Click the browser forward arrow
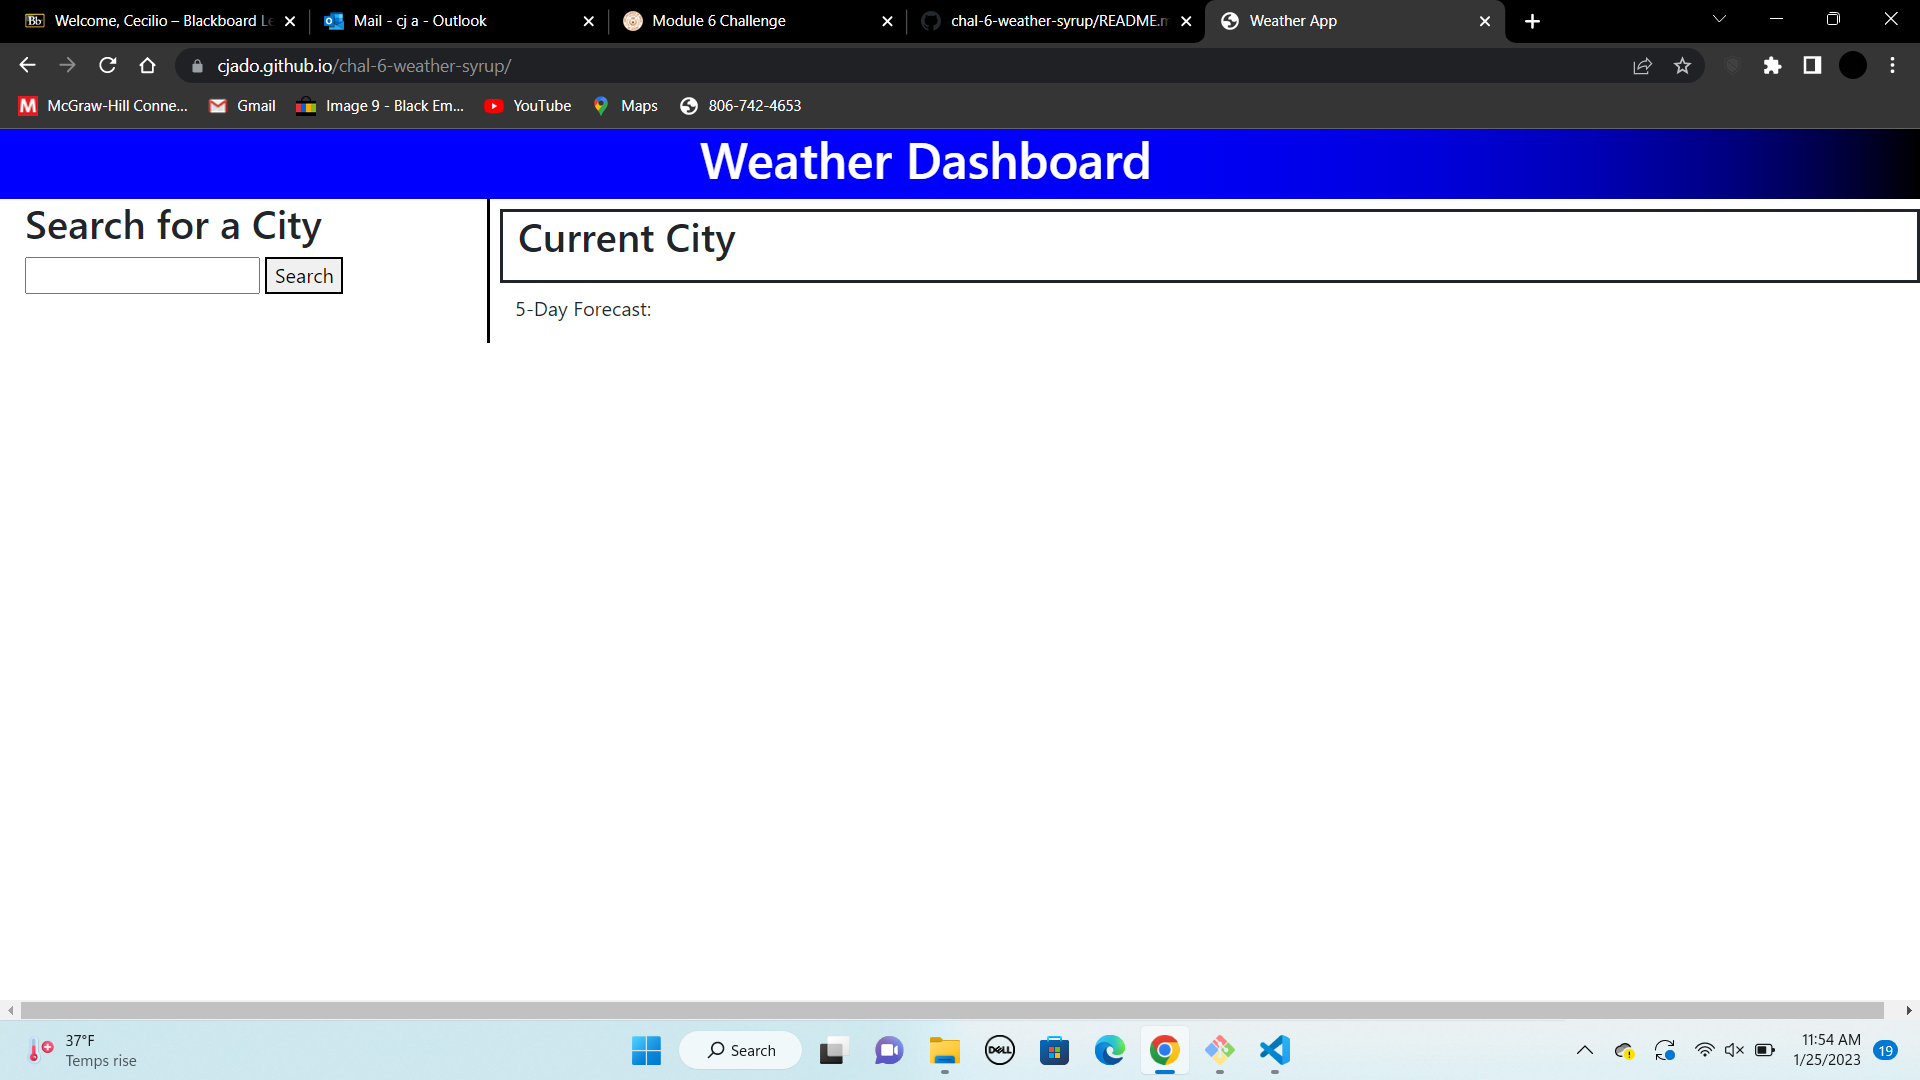The width and height of the screenshot is (1920, 1080). tap(67, 66)
